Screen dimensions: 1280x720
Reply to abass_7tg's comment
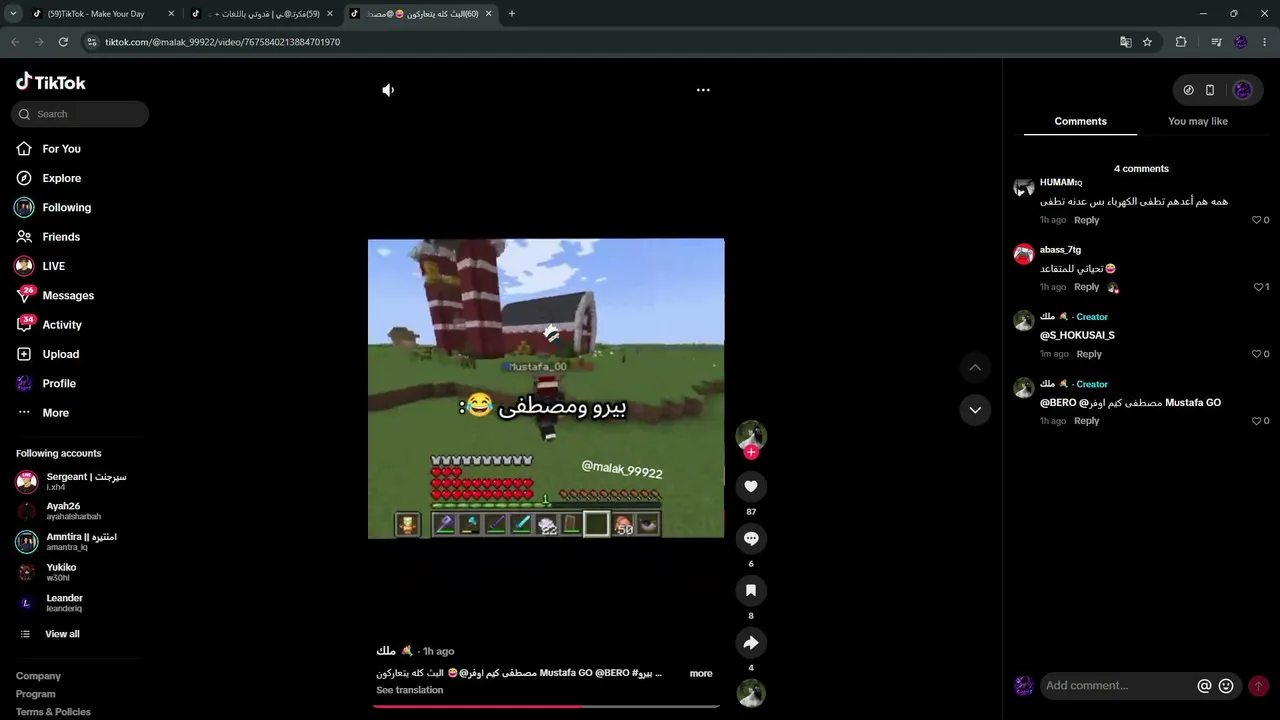pos(1086,287)
